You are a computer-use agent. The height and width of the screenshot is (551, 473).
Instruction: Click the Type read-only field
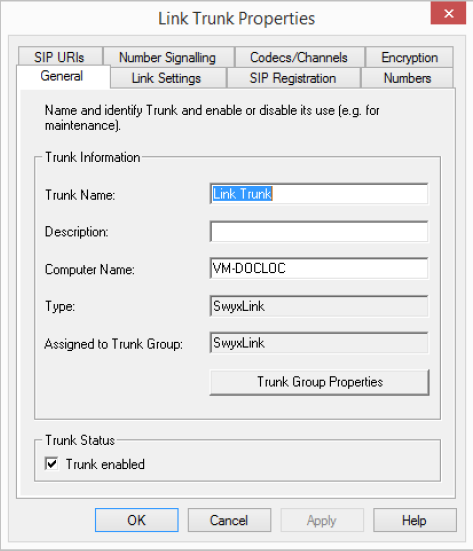pyautogui.click(x=319, y=306)
